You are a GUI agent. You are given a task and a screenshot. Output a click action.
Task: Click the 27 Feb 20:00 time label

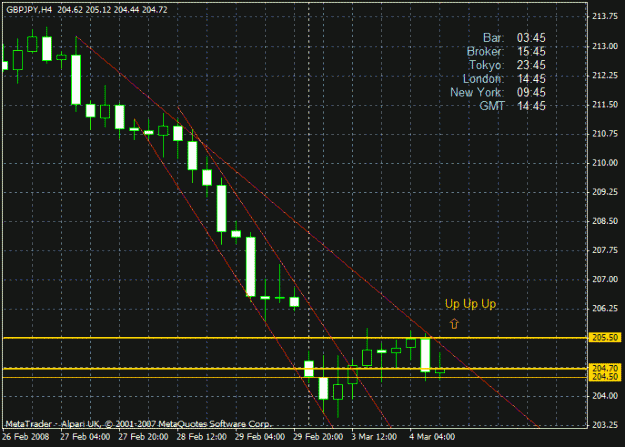143,437
